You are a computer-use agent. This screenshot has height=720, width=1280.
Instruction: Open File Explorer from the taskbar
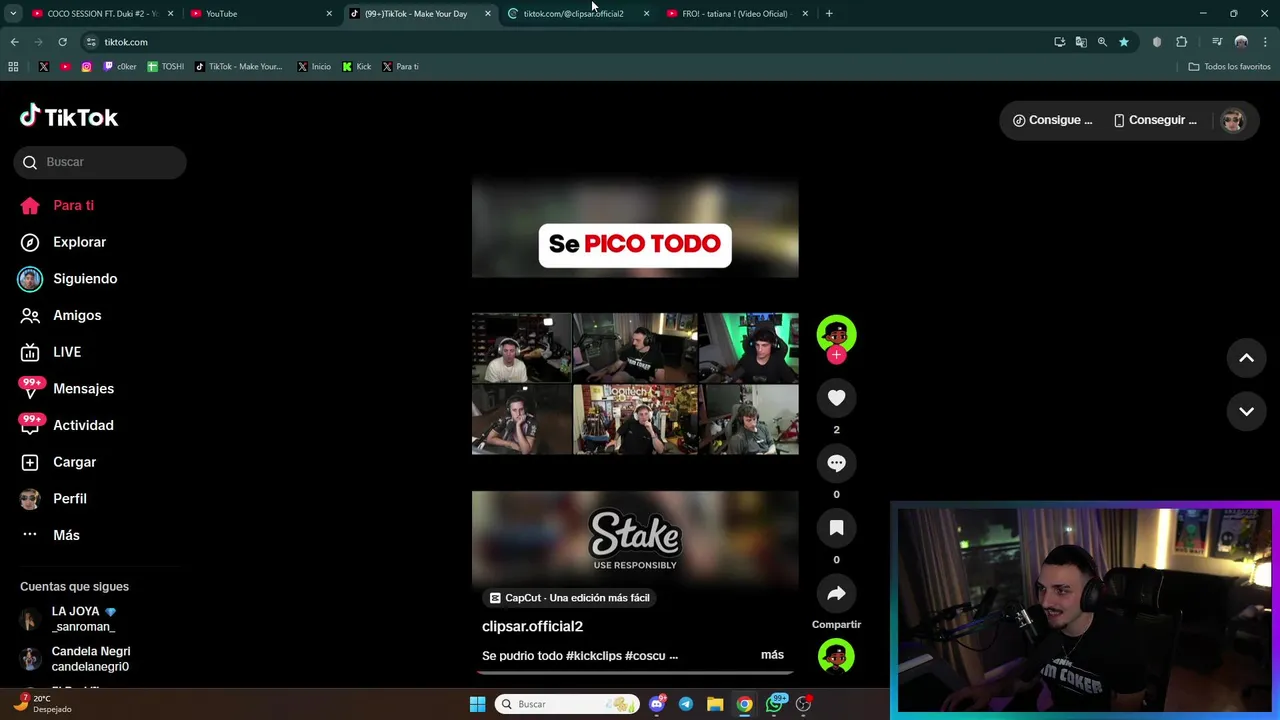tap(715, 704)
